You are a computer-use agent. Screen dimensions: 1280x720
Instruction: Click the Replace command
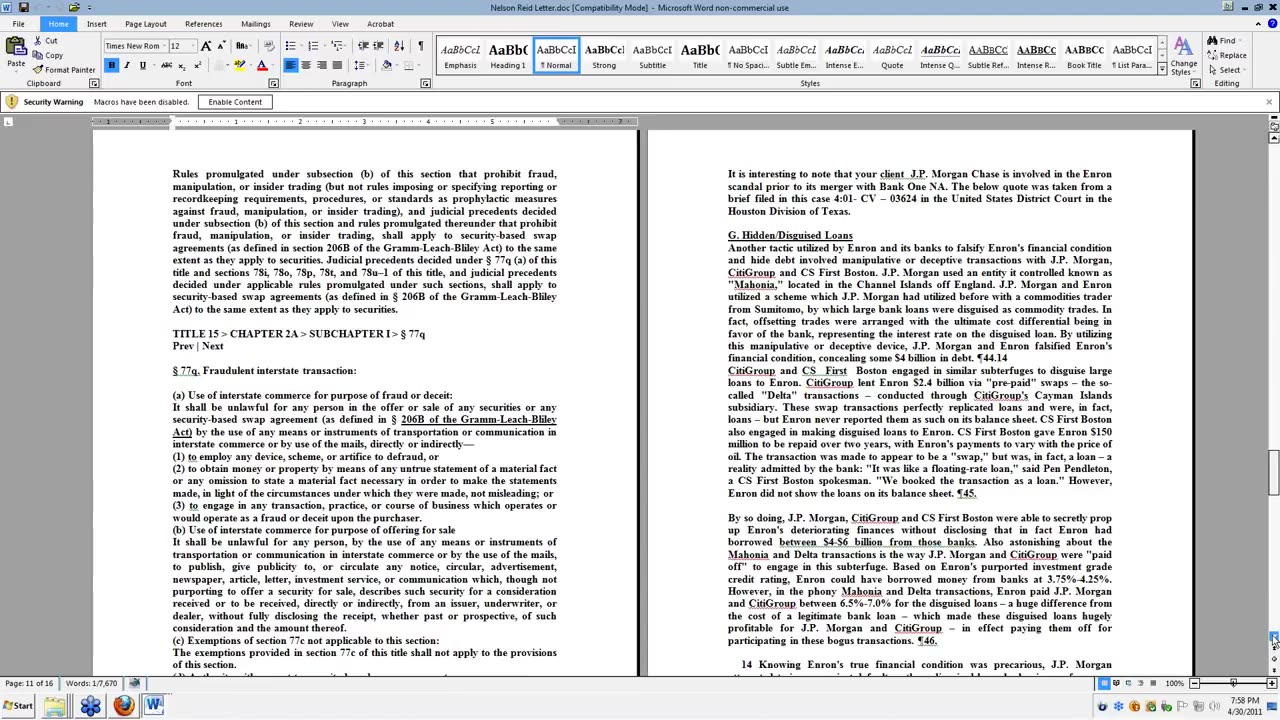[1227, 55]
